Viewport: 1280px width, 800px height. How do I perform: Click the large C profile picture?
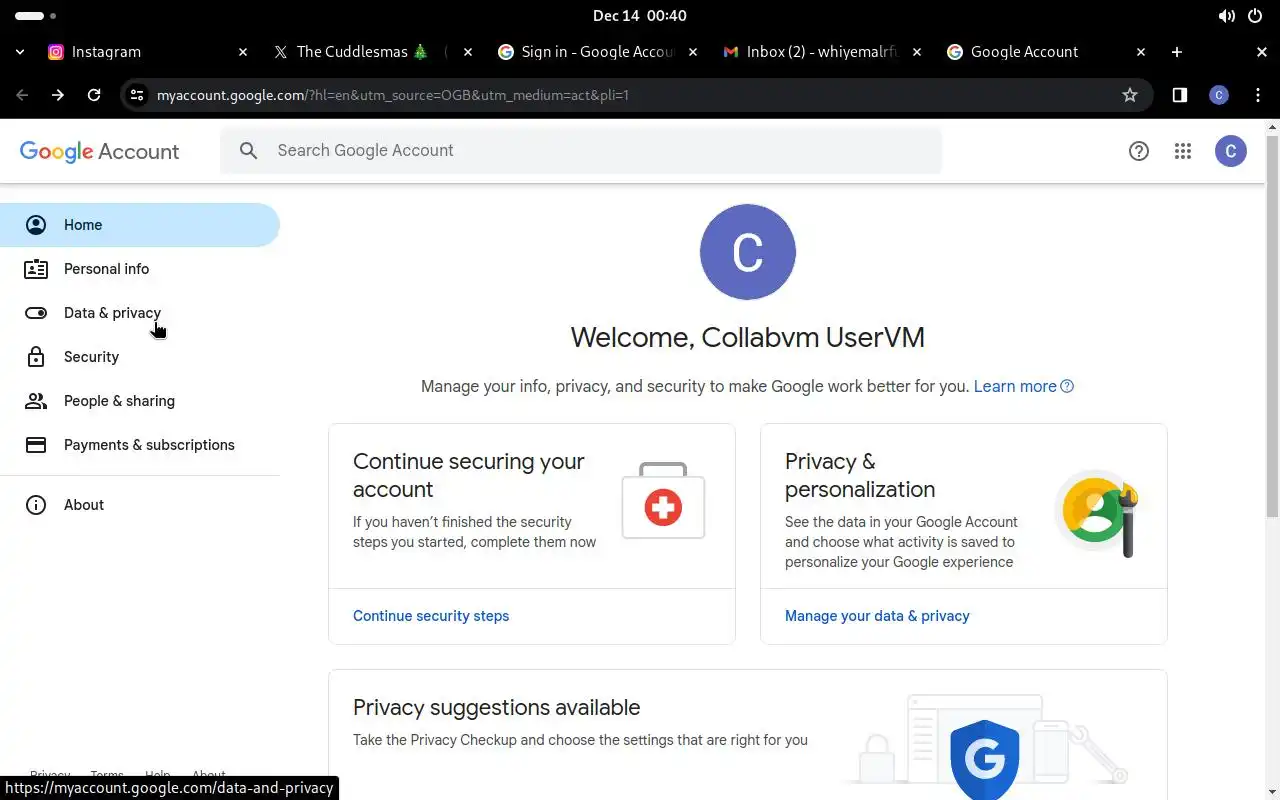[x=748, y=252]
